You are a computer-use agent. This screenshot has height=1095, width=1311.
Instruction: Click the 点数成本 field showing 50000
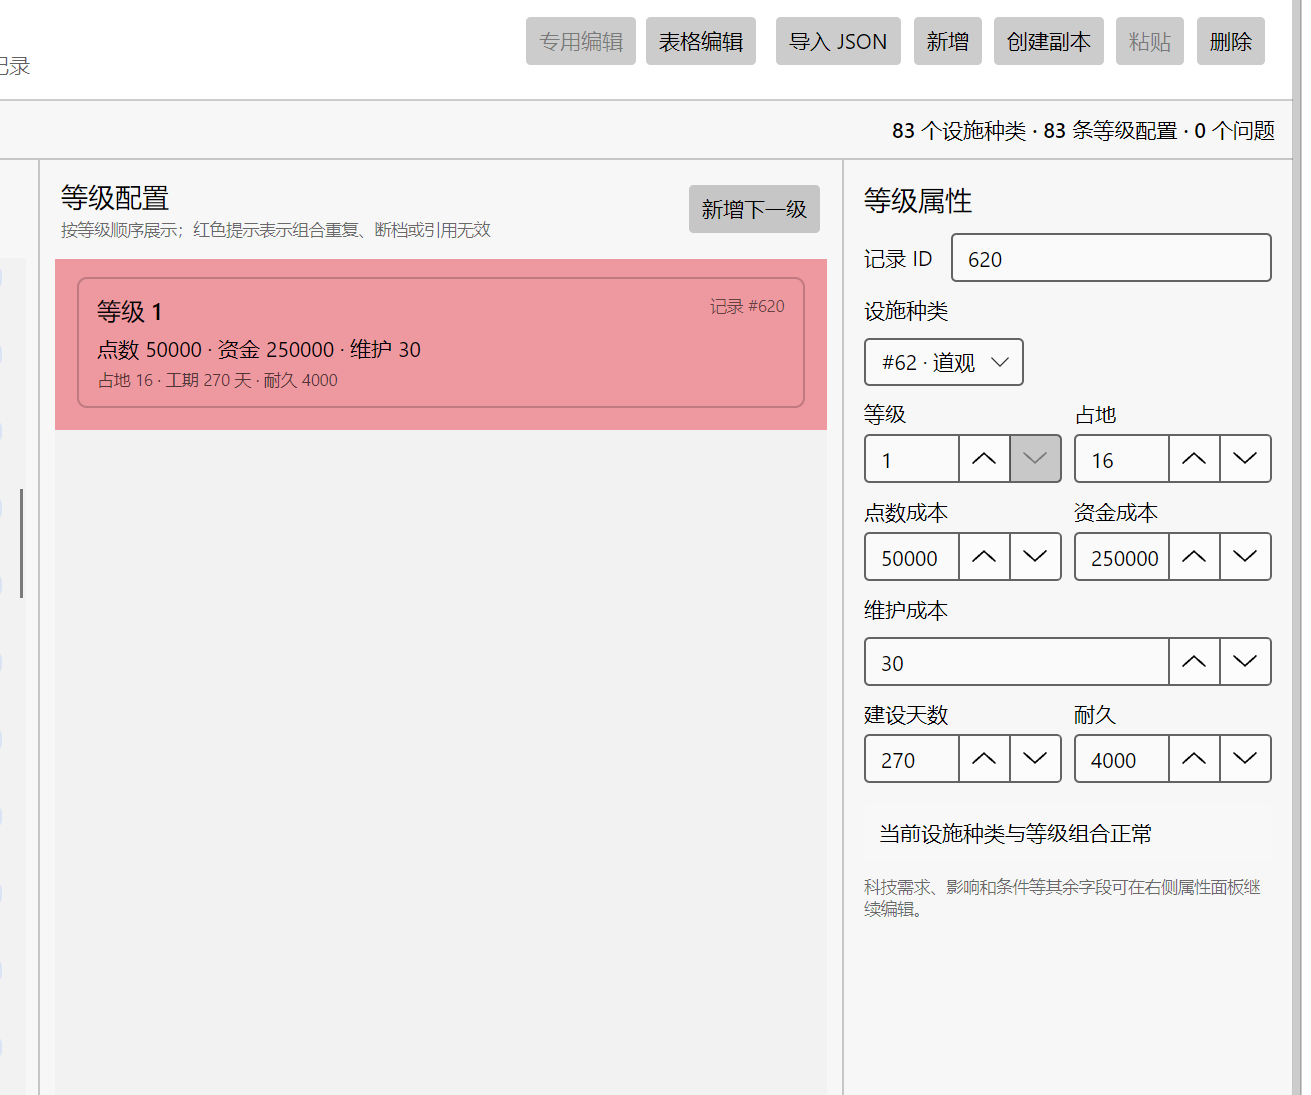(x=912, y=557)
